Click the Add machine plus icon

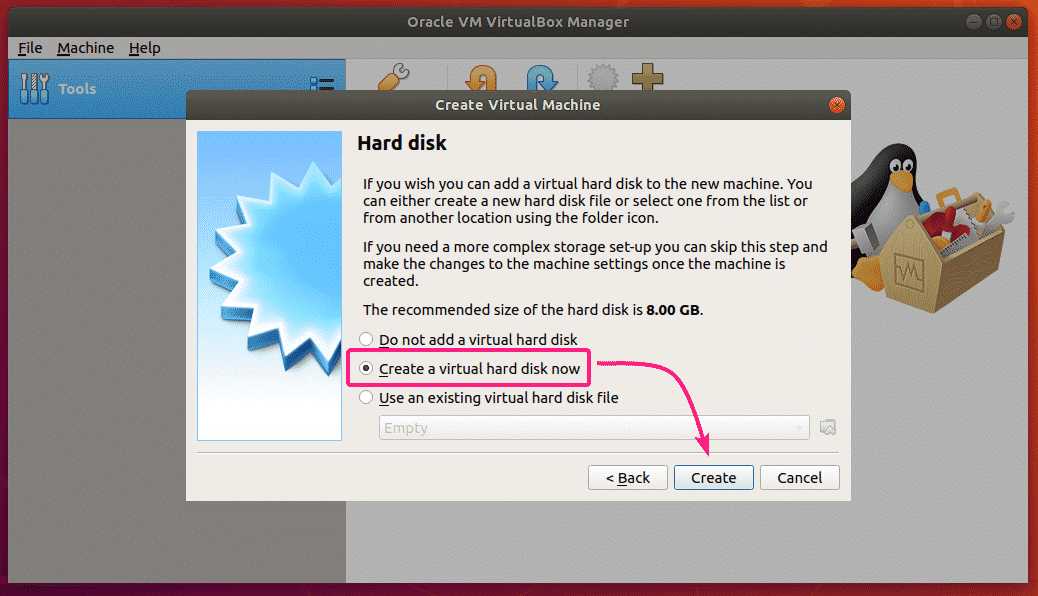648,78
